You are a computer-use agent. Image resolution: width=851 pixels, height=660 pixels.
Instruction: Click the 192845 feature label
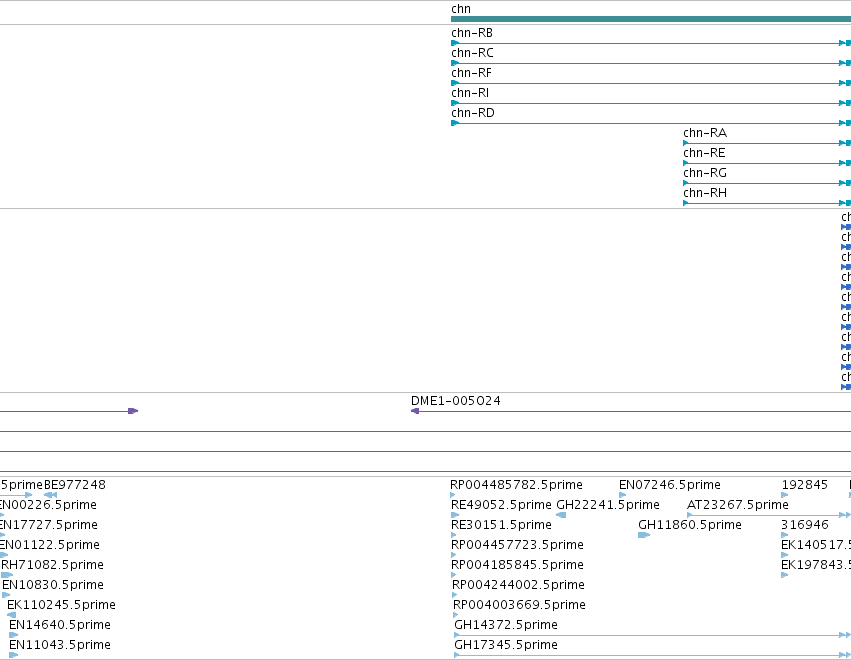click(x=804, y=485)
